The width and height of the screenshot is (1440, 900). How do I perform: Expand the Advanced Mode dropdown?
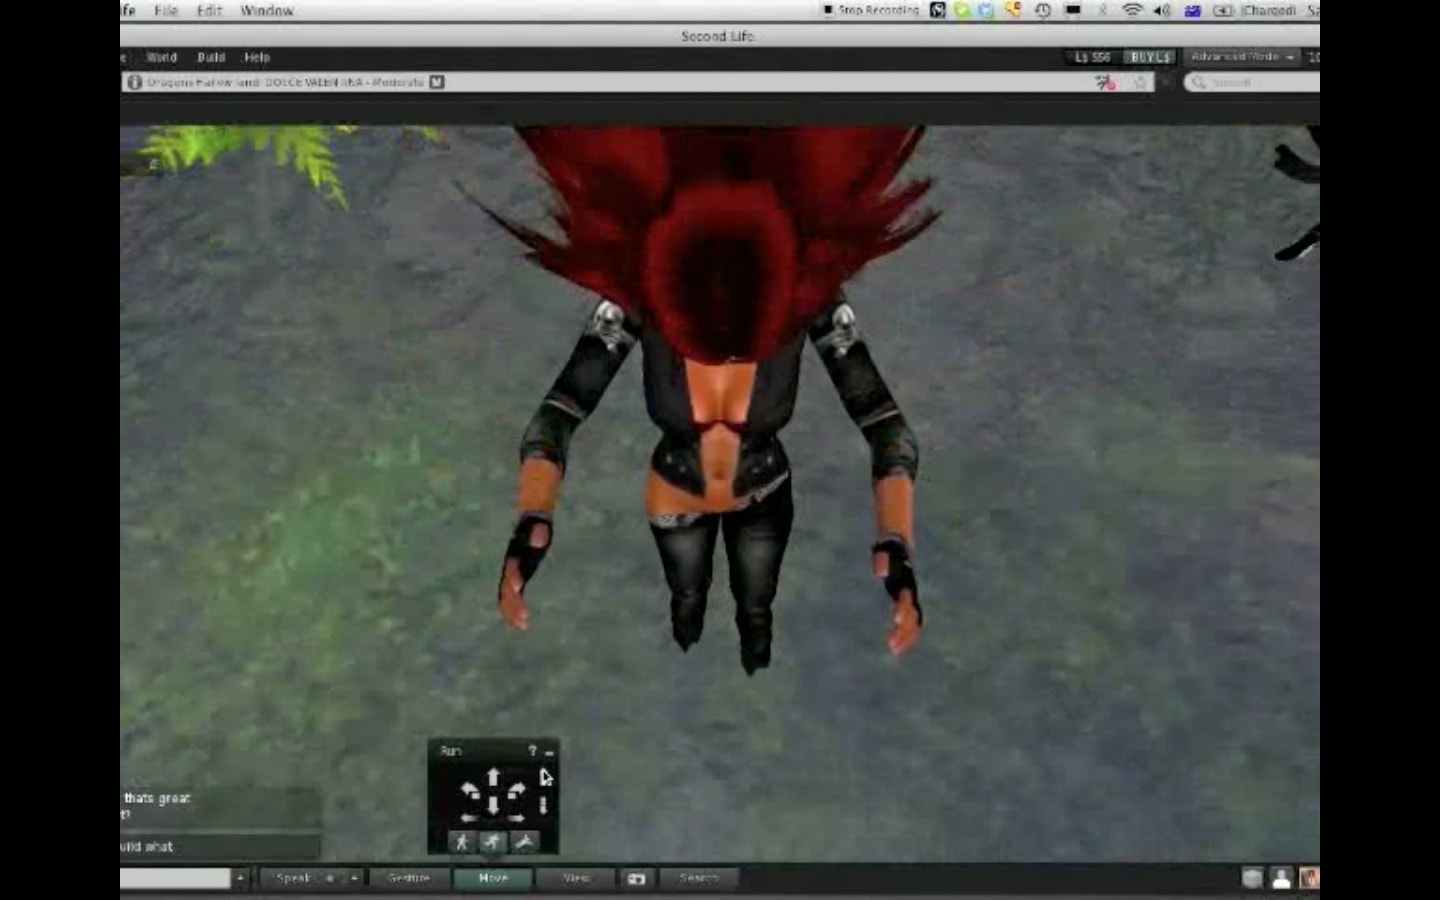tap(1242, 57)
